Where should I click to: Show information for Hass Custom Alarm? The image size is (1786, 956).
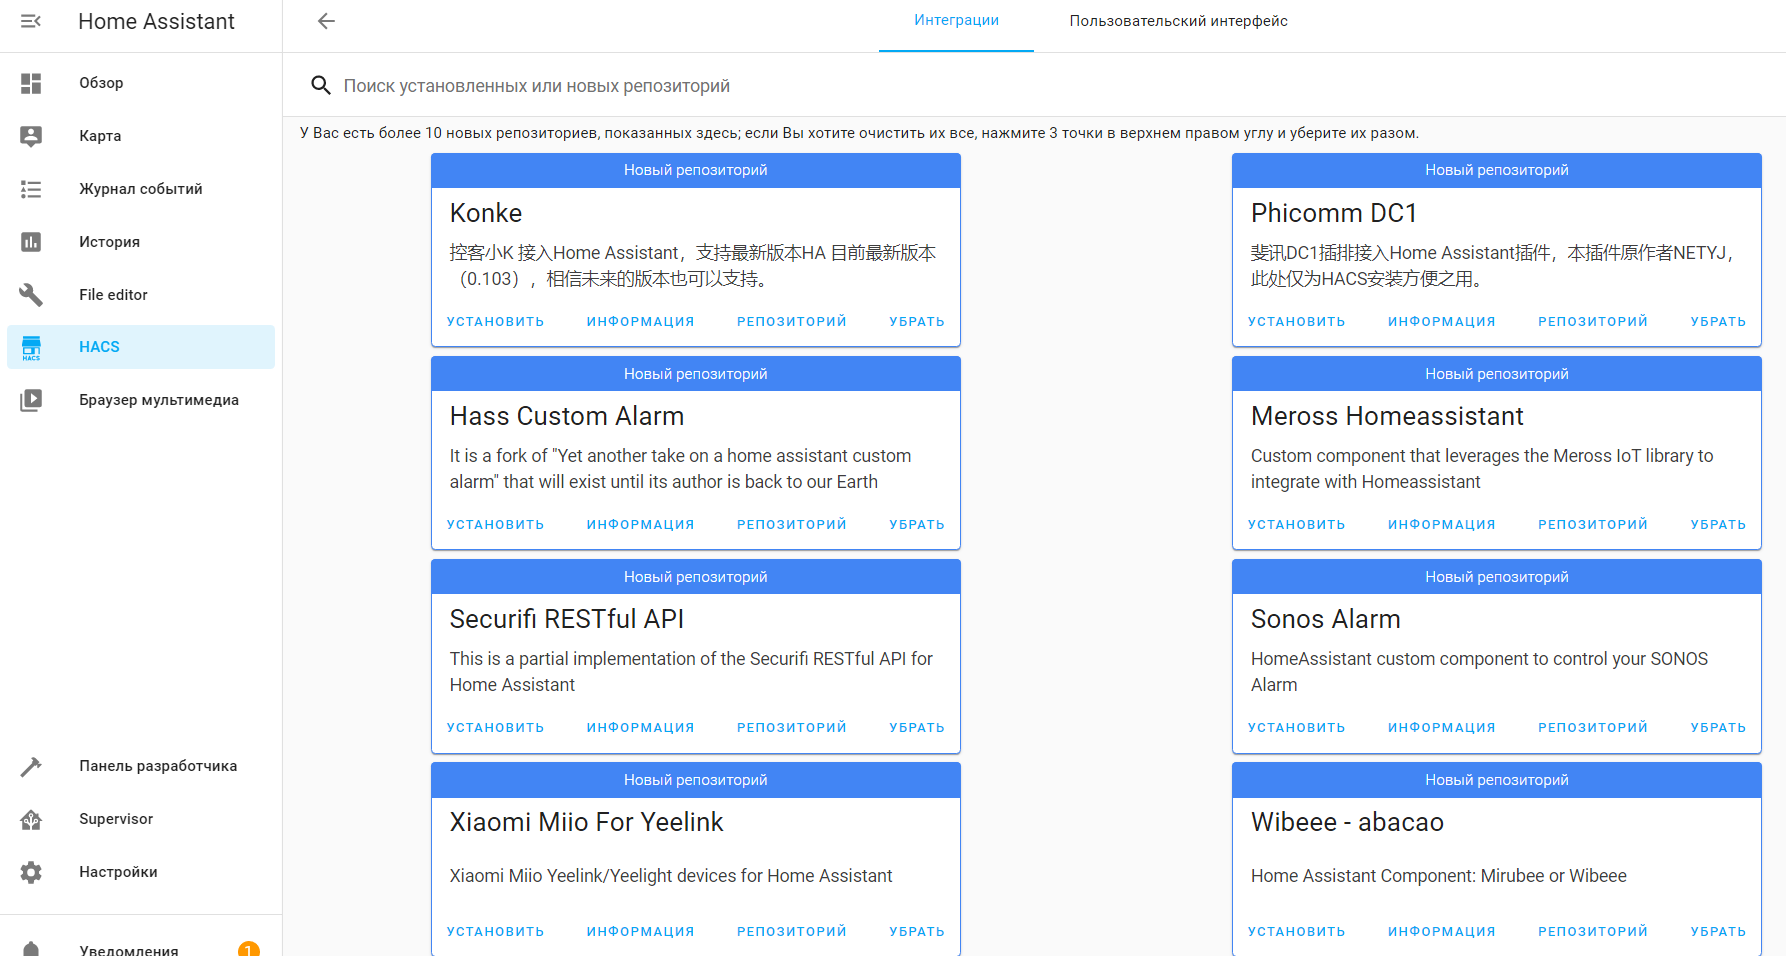(x=640, y=525)
